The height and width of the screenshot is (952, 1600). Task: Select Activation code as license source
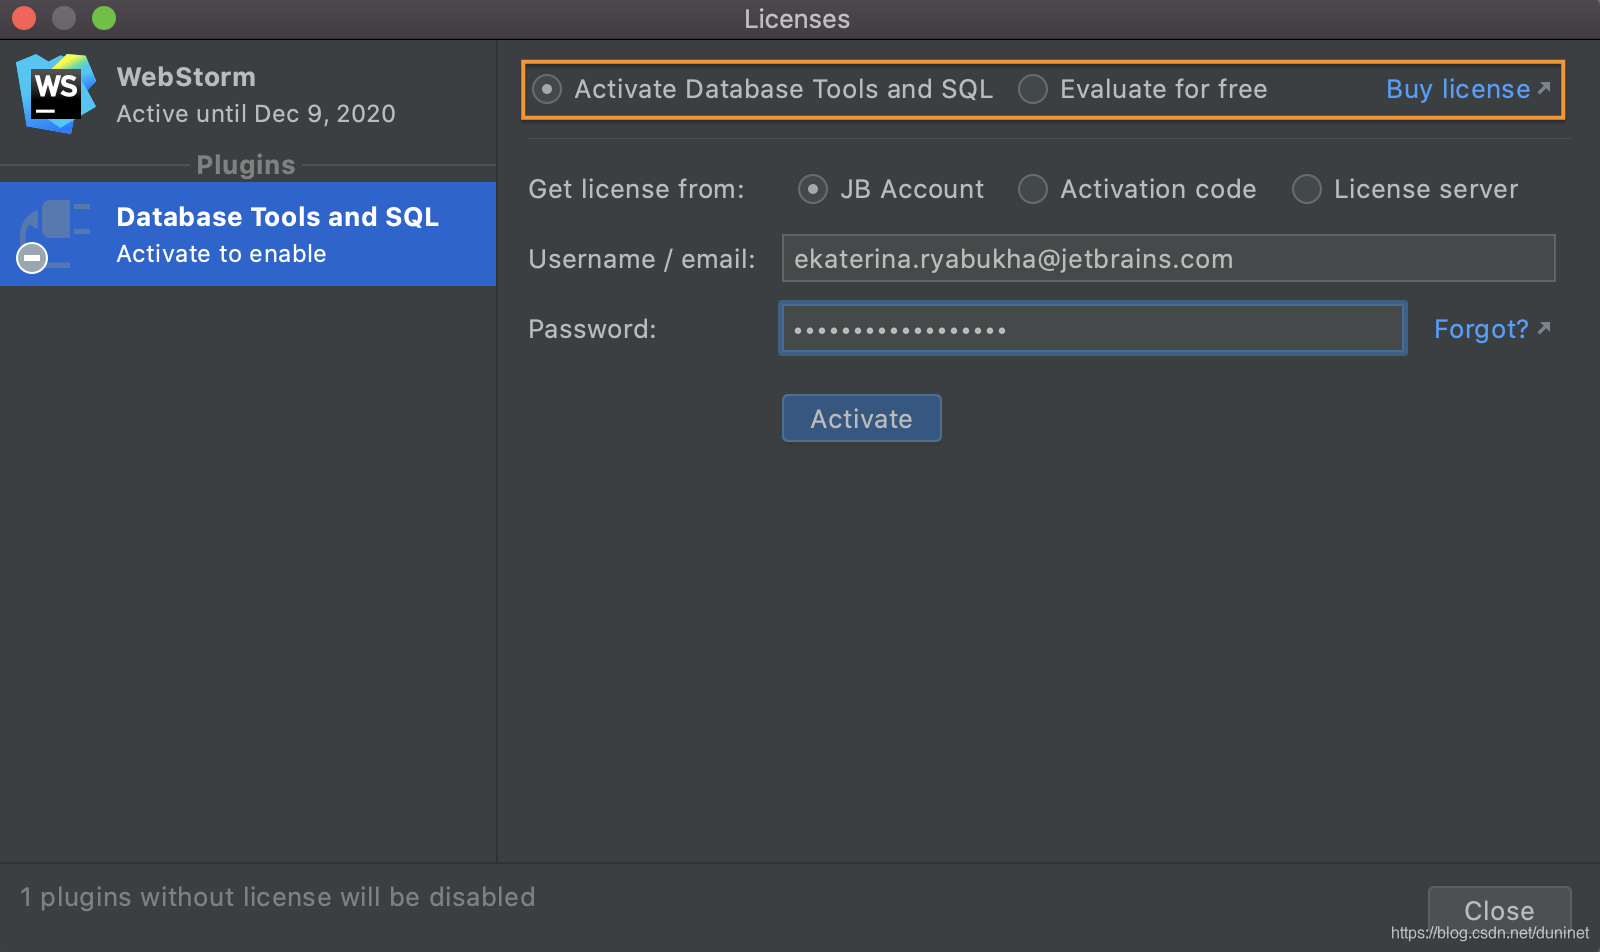pyautogui.click(x=1032, y=189)
